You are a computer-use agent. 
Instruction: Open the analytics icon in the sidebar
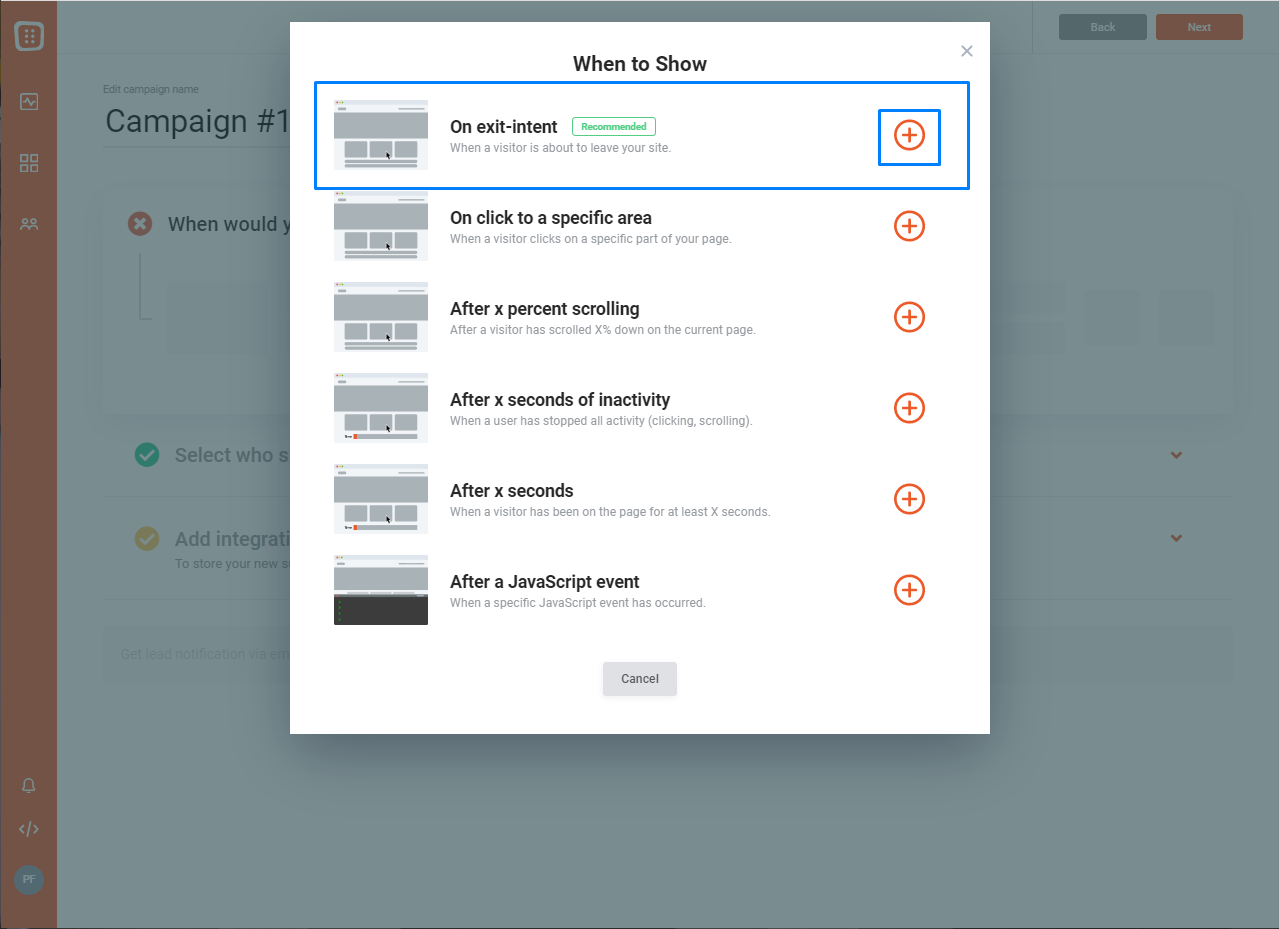(29, 101)
